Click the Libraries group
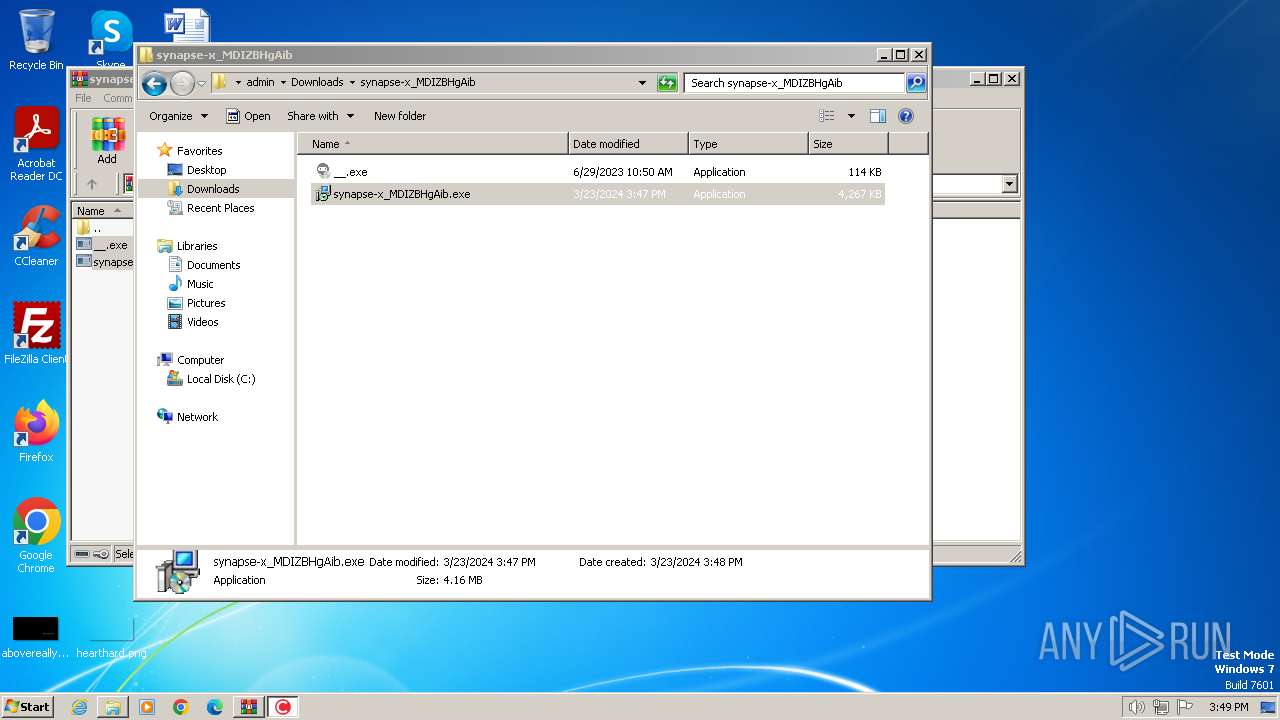Viewport: 1280px width, 720px height. [x=197, y=246]
